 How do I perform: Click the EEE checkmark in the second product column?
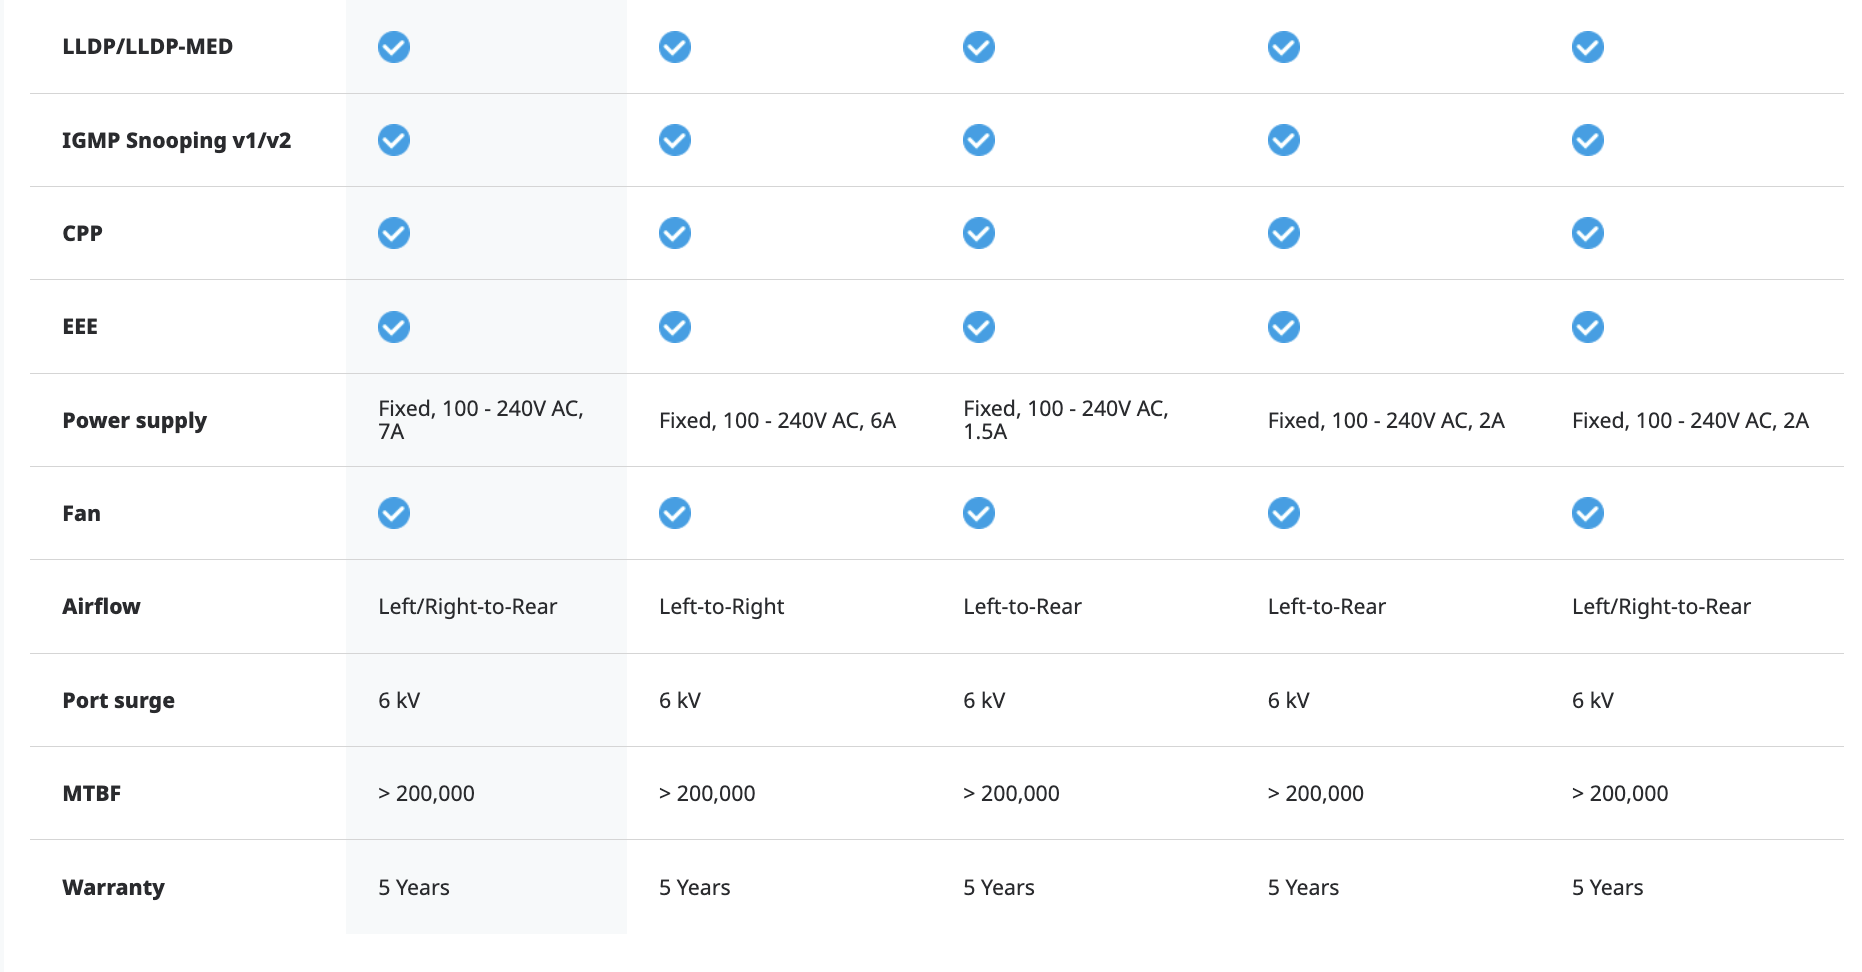674,327
